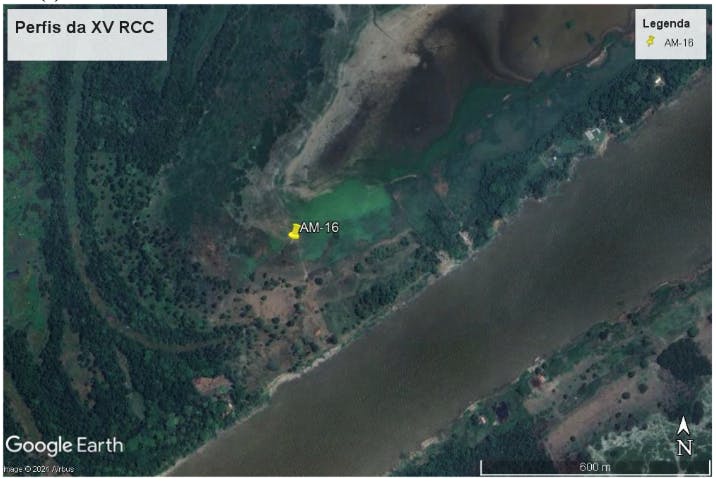The width and height of the screenshot is (716, 483).
Task: Select the AM-16 label next to the map pin
Action: coord(319,227)
